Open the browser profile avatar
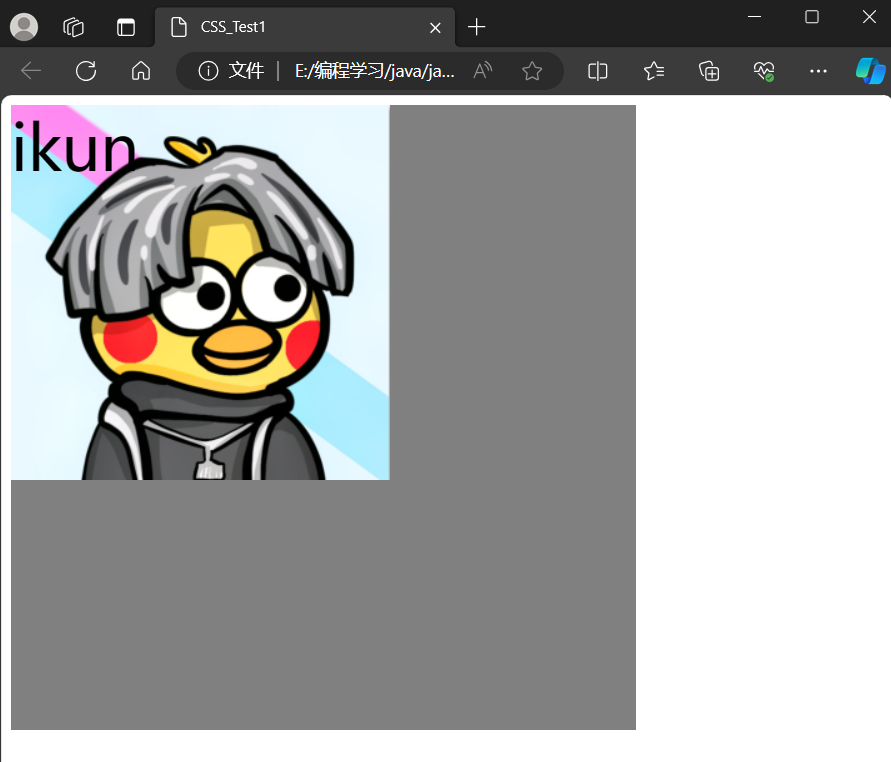The height and width of the screenshot is (762, 891). (24, 27)
